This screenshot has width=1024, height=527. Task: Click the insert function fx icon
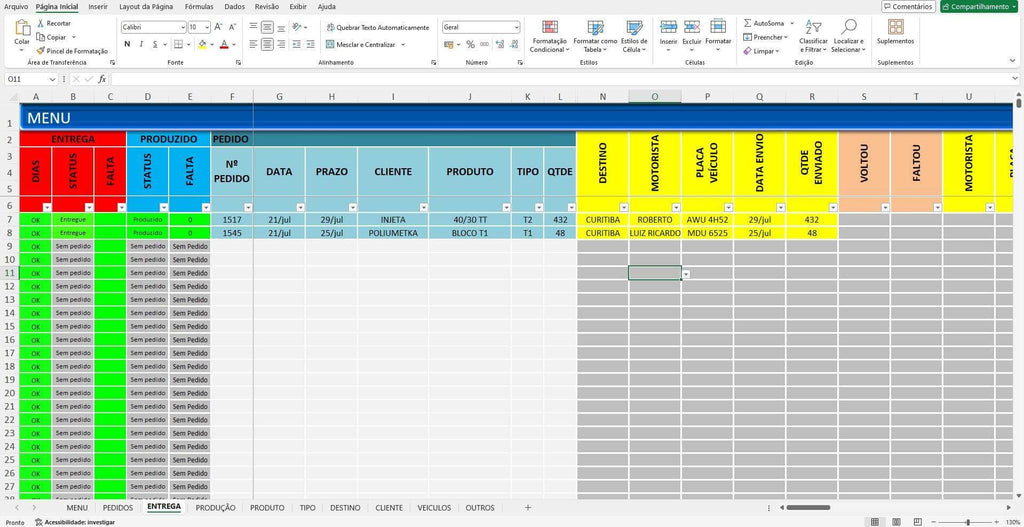(x=102, y=79)
